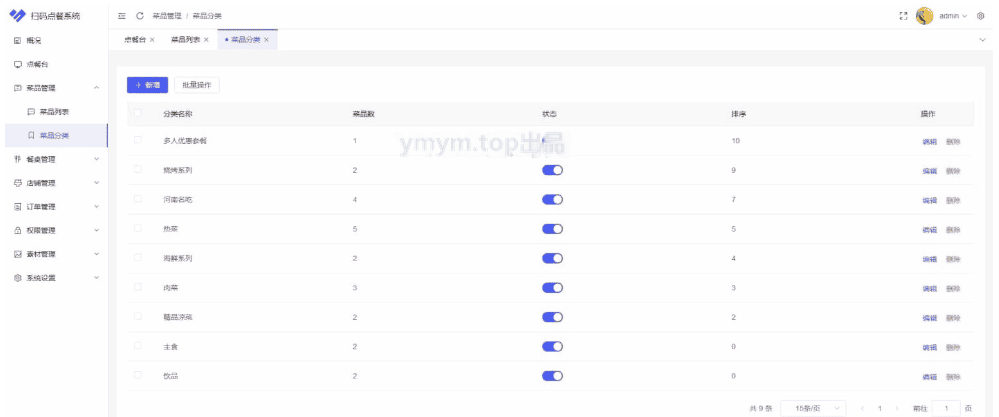Viewport: 999px width, 417px height.
Task: Expand the 权限管理 sidebar group
Action: pyautogui.click(x=96, y=230)
